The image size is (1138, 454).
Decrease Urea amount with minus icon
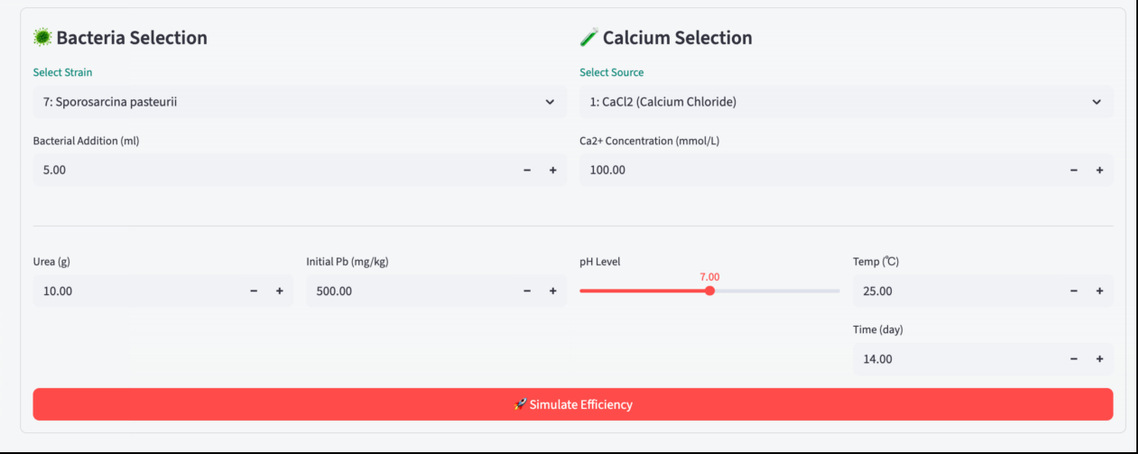(254, 291)
